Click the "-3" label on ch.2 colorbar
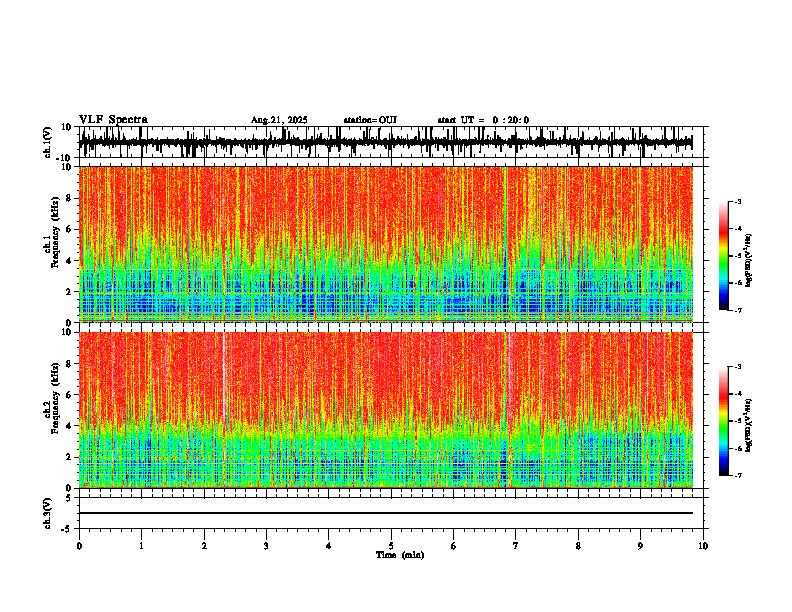 point(737,367)
